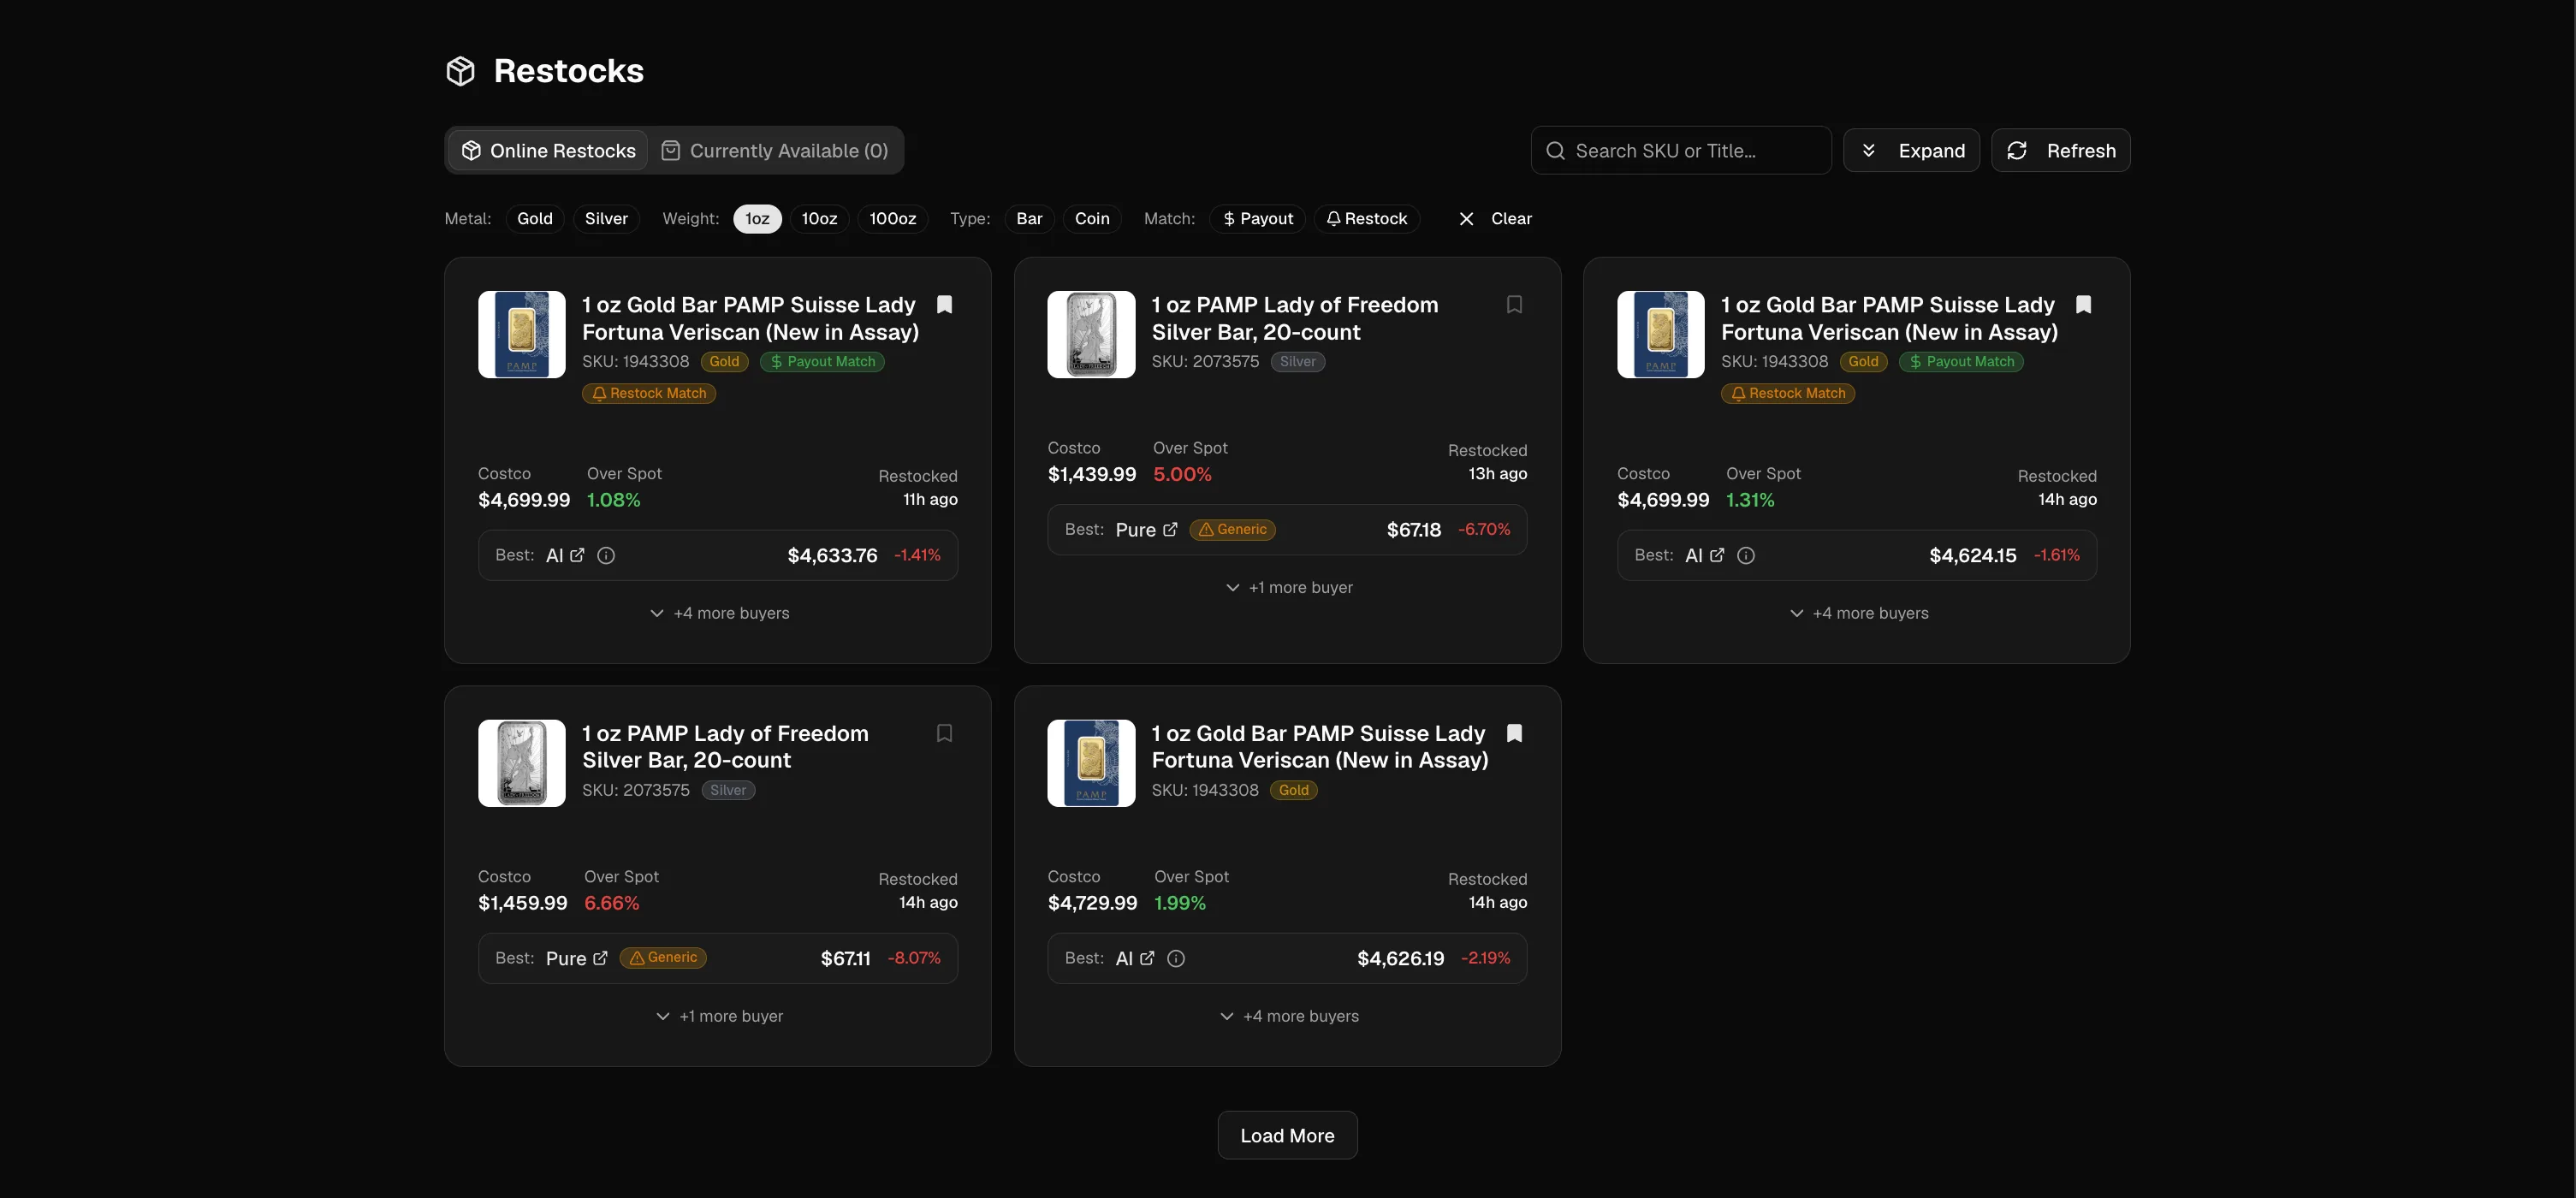Toggle the Payout match filter

(x=1257, y=219)
